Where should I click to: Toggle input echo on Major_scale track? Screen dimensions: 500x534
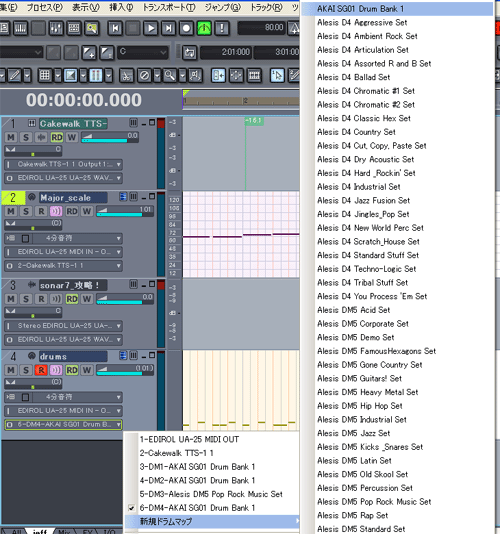[56, 211]
